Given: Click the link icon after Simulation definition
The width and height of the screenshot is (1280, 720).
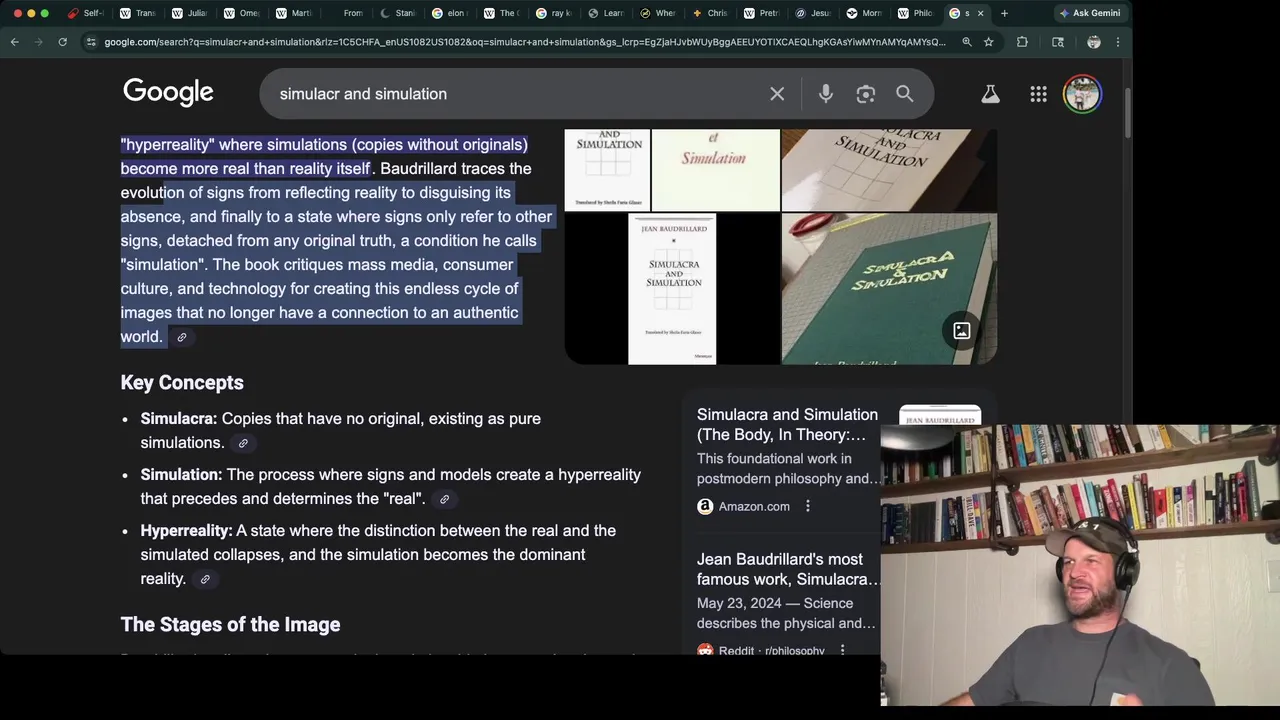Looking at the screenshot, I should click(x=445, y=499).
